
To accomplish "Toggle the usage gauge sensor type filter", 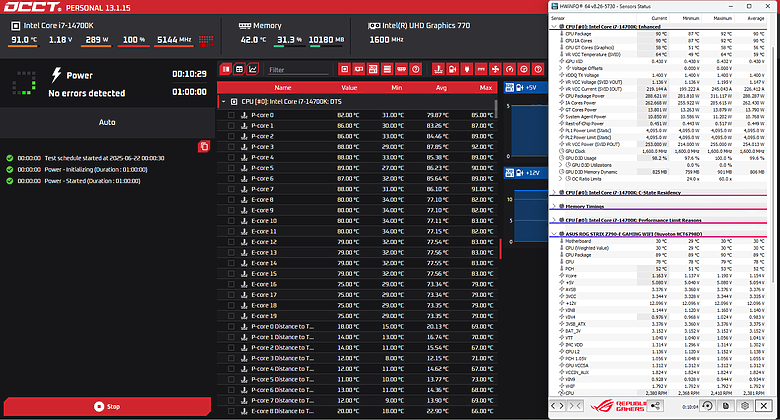I will click(509, 69).
